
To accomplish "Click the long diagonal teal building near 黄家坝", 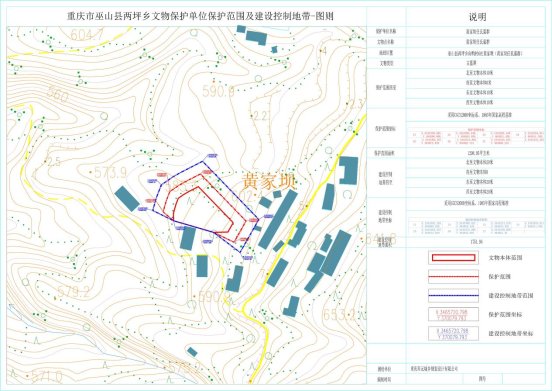I will 278,219.
